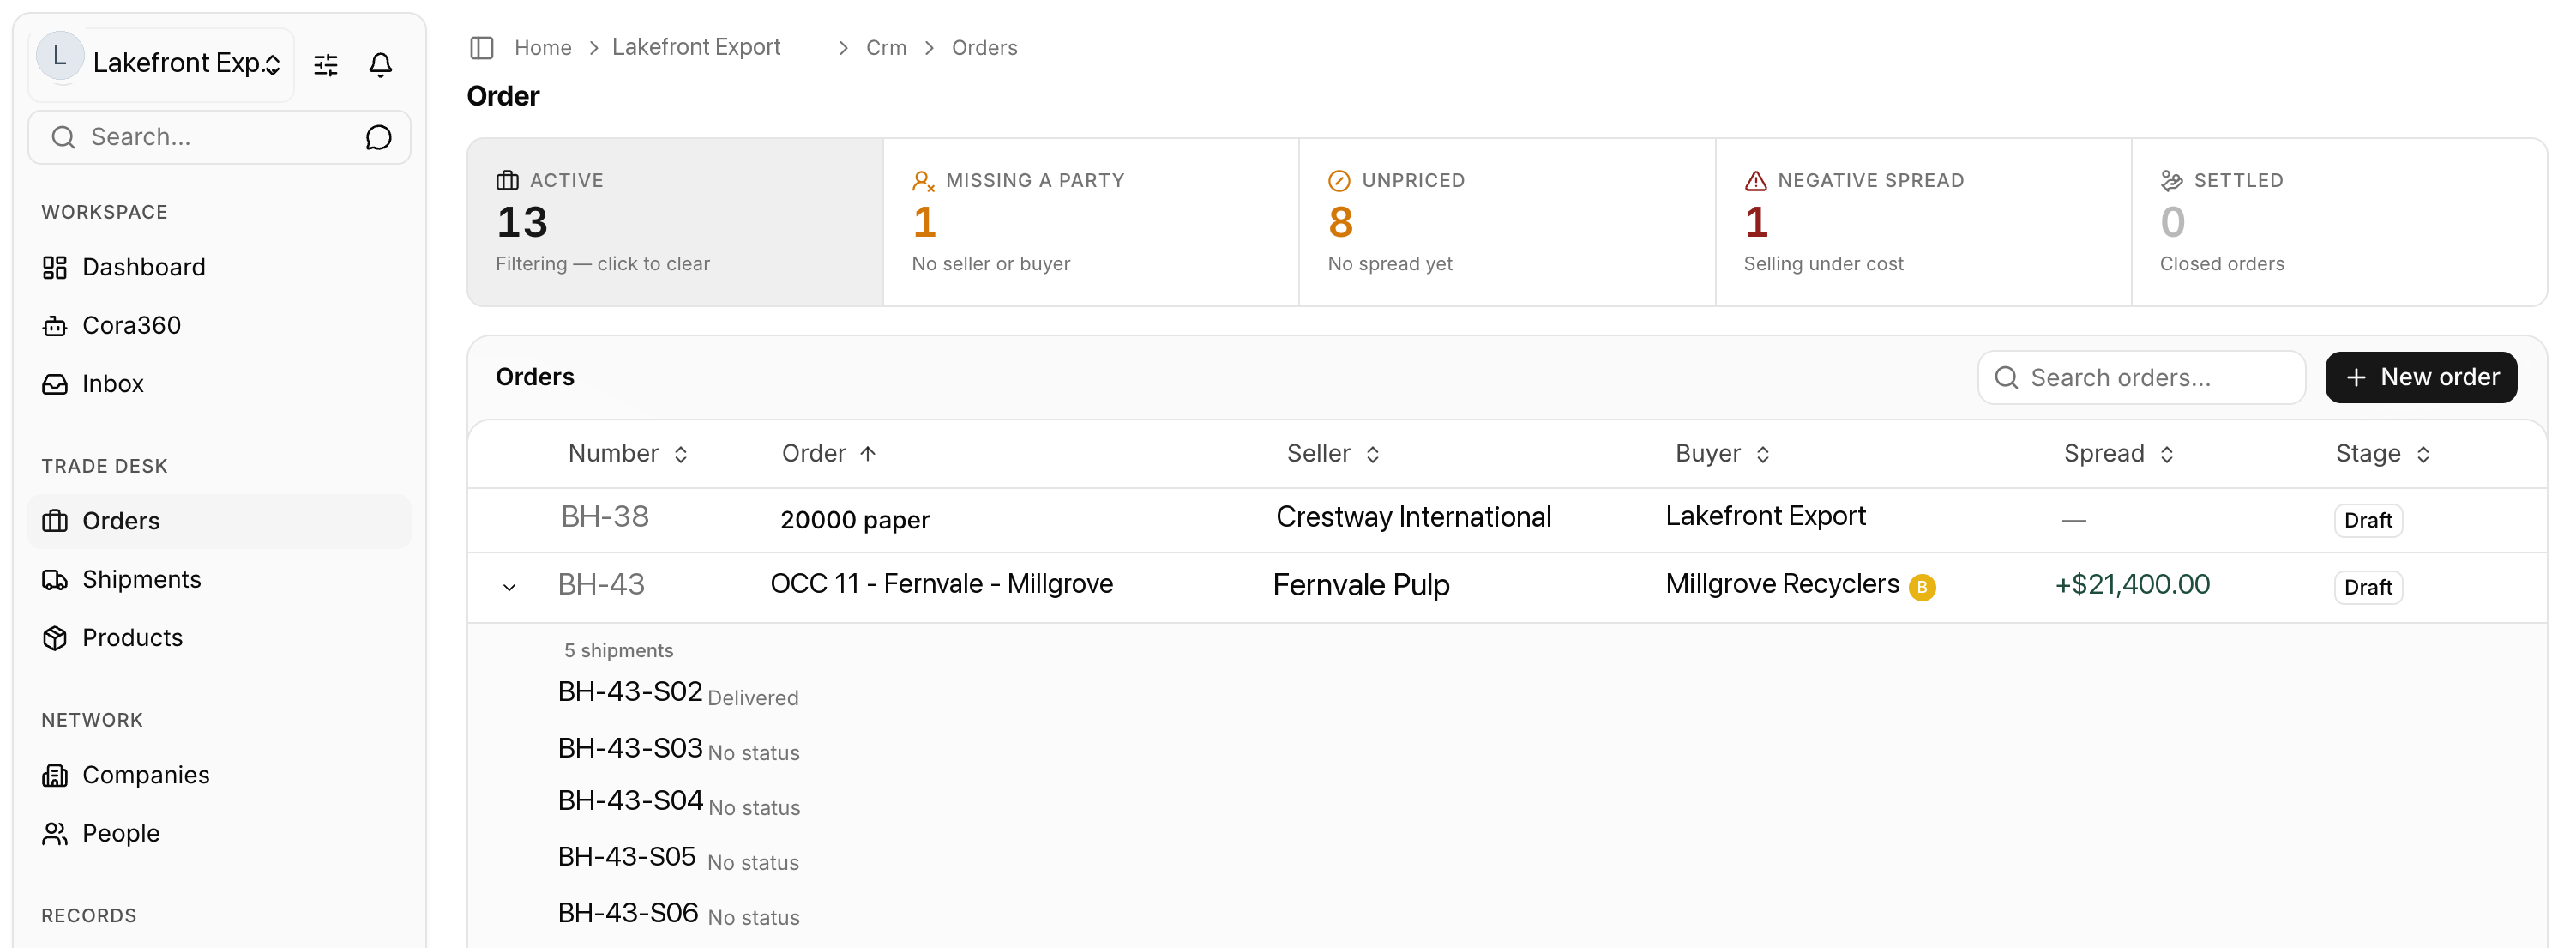Click the Draft stage badge for BH-43
Viewport: 2576px width, 948px height.
point(2368,587)
